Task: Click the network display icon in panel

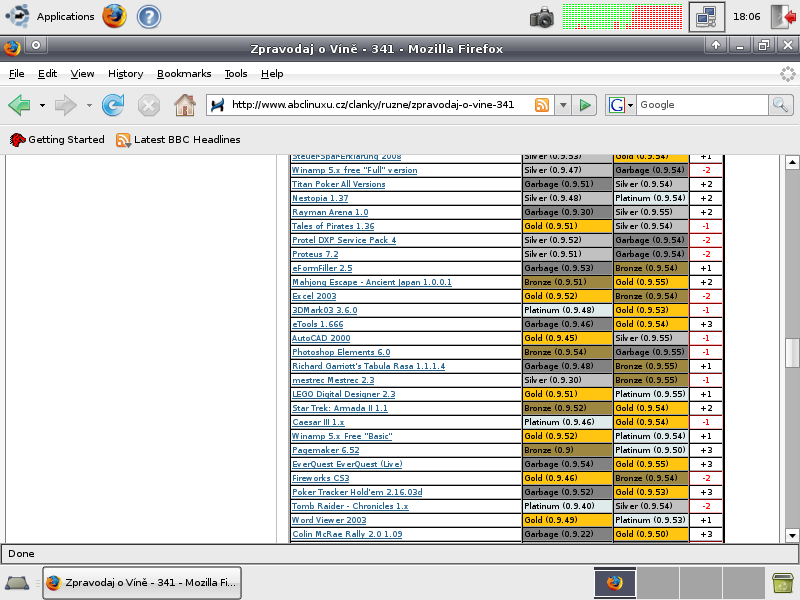Action: pos(707,17)
